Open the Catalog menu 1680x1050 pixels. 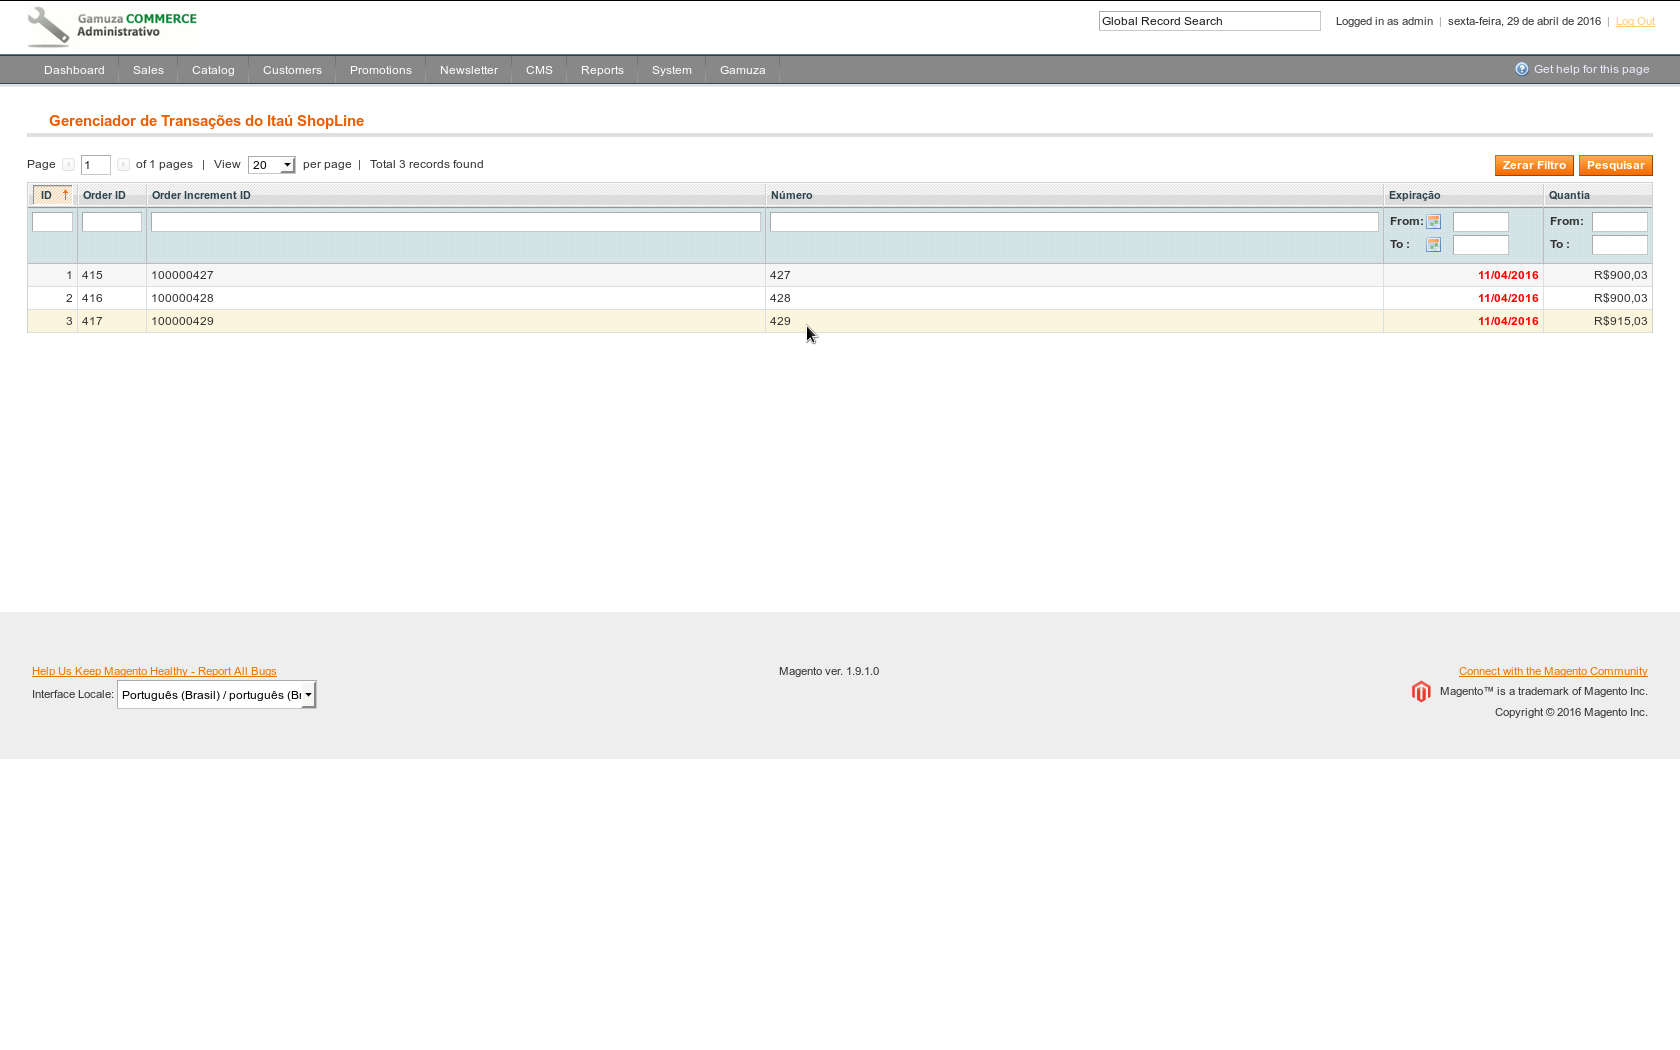click(x=213, y=70)
